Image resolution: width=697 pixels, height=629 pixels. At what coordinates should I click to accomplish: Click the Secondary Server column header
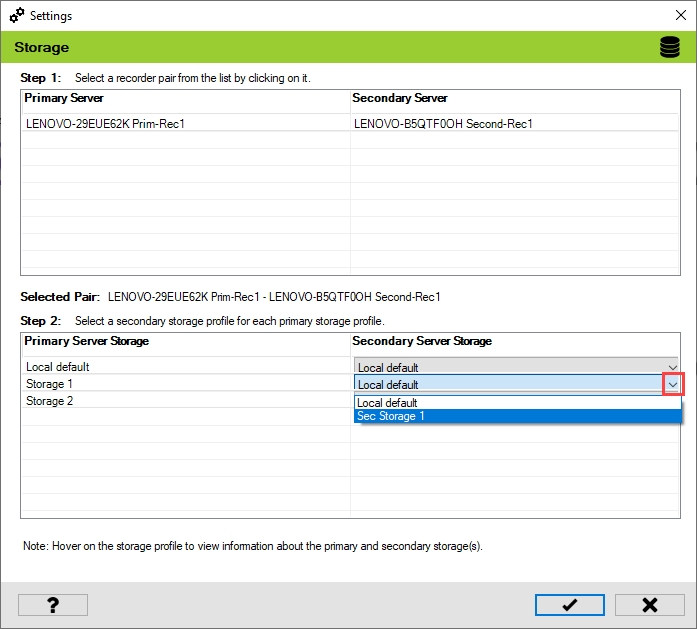(400, 98)
